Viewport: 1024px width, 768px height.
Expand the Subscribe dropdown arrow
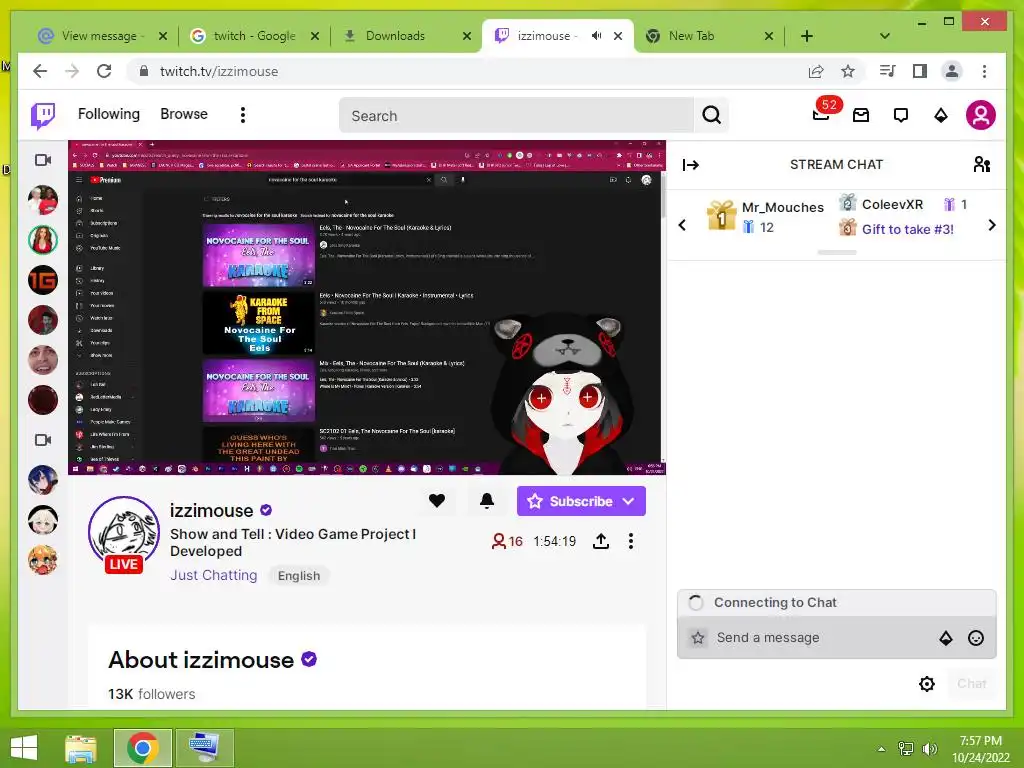coord(629,502)
